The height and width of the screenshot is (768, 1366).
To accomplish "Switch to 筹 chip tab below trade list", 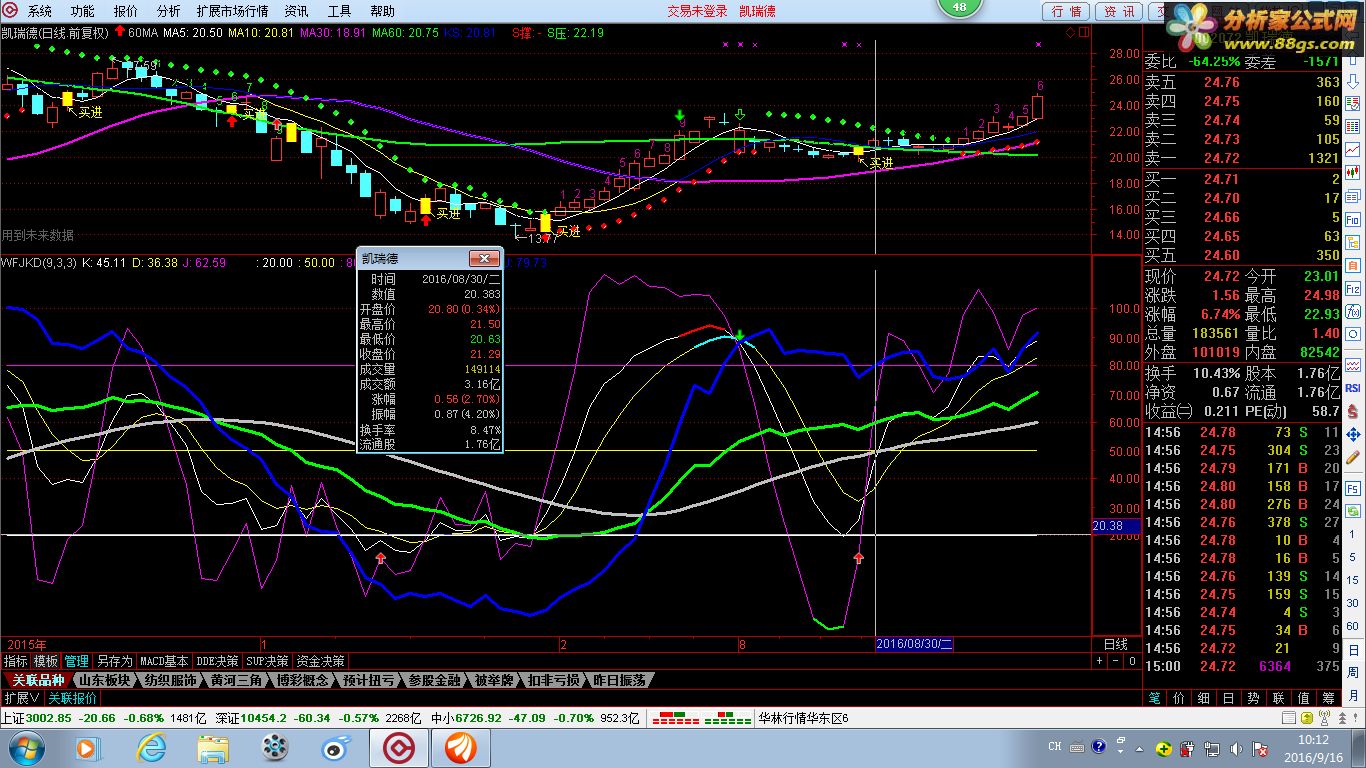I will (x=1328, y=698).
